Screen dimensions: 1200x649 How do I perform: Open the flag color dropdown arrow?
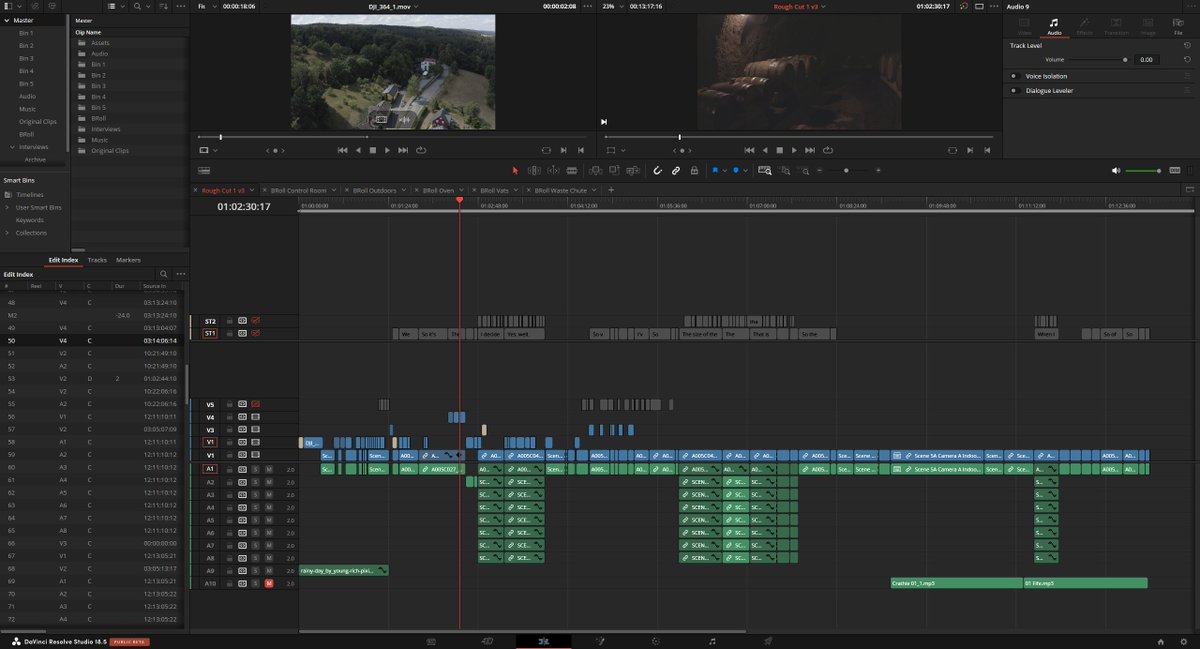pos(725,171)
